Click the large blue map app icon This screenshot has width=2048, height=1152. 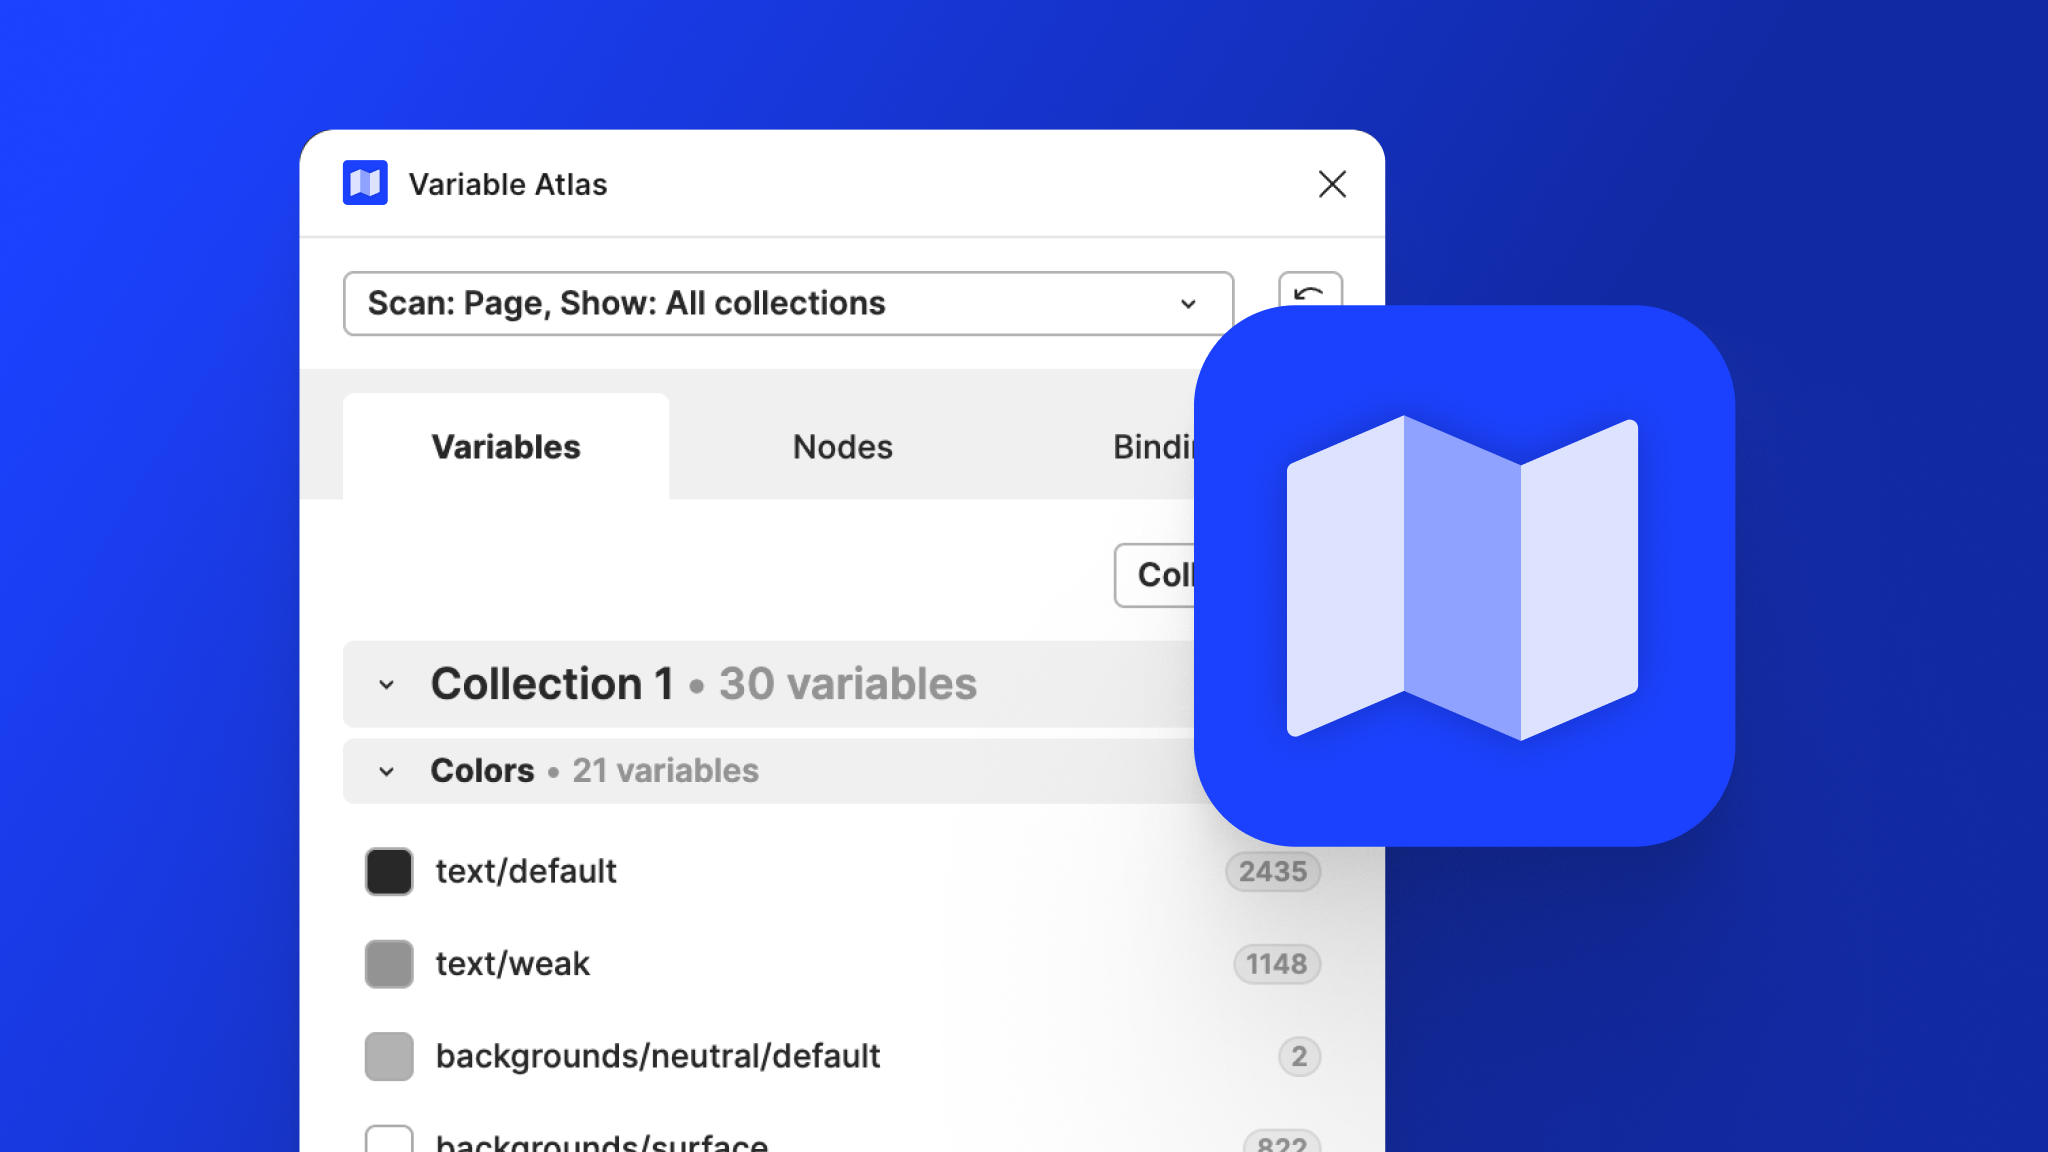click(x=1463, y=576)
